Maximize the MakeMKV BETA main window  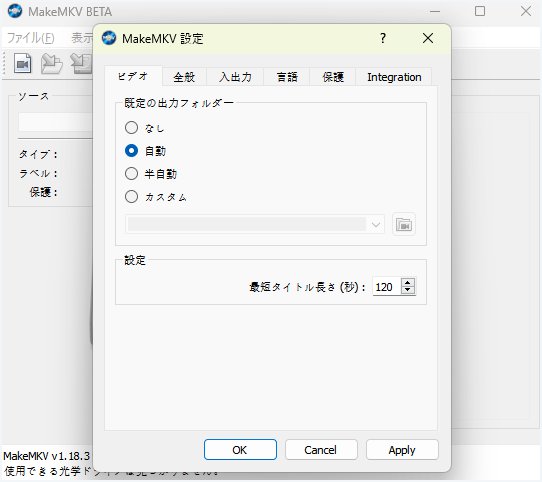point(480,11)
